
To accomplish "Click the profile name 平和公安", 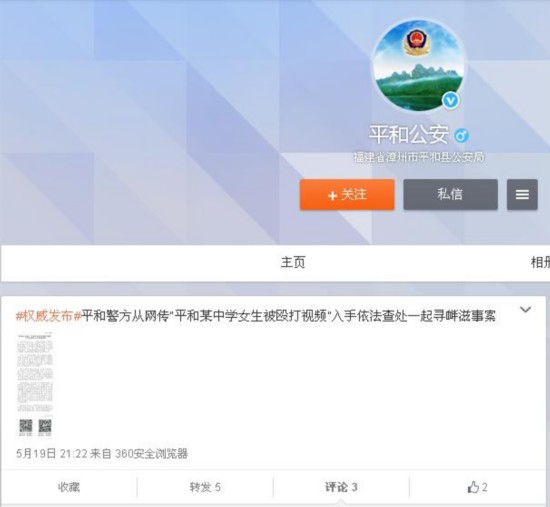I will point(409,134).
